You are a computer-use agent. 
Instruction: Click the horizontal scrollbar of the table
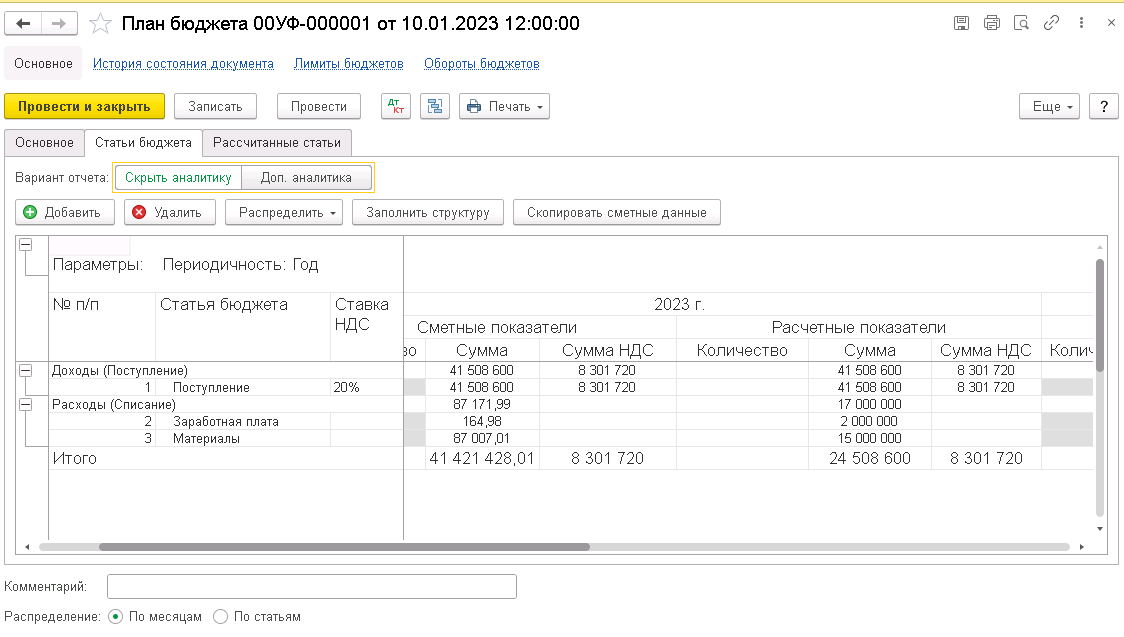344,547
